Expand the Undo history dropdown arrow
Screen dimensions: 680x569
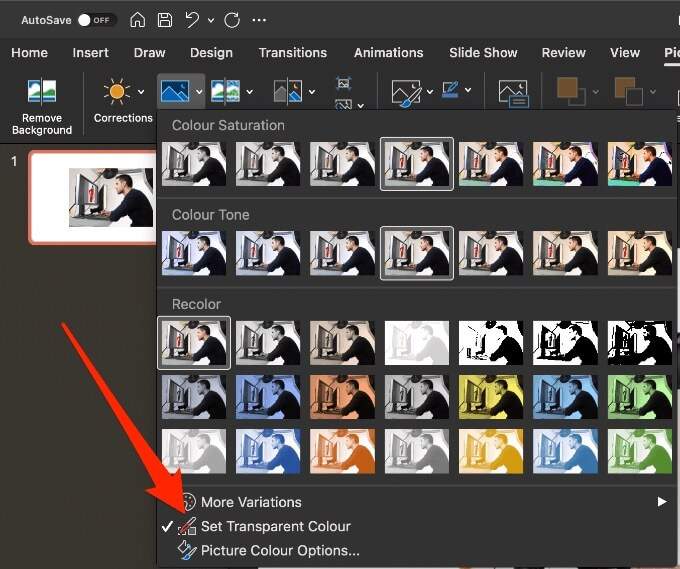pyautogui.click(x=211, y=20)
